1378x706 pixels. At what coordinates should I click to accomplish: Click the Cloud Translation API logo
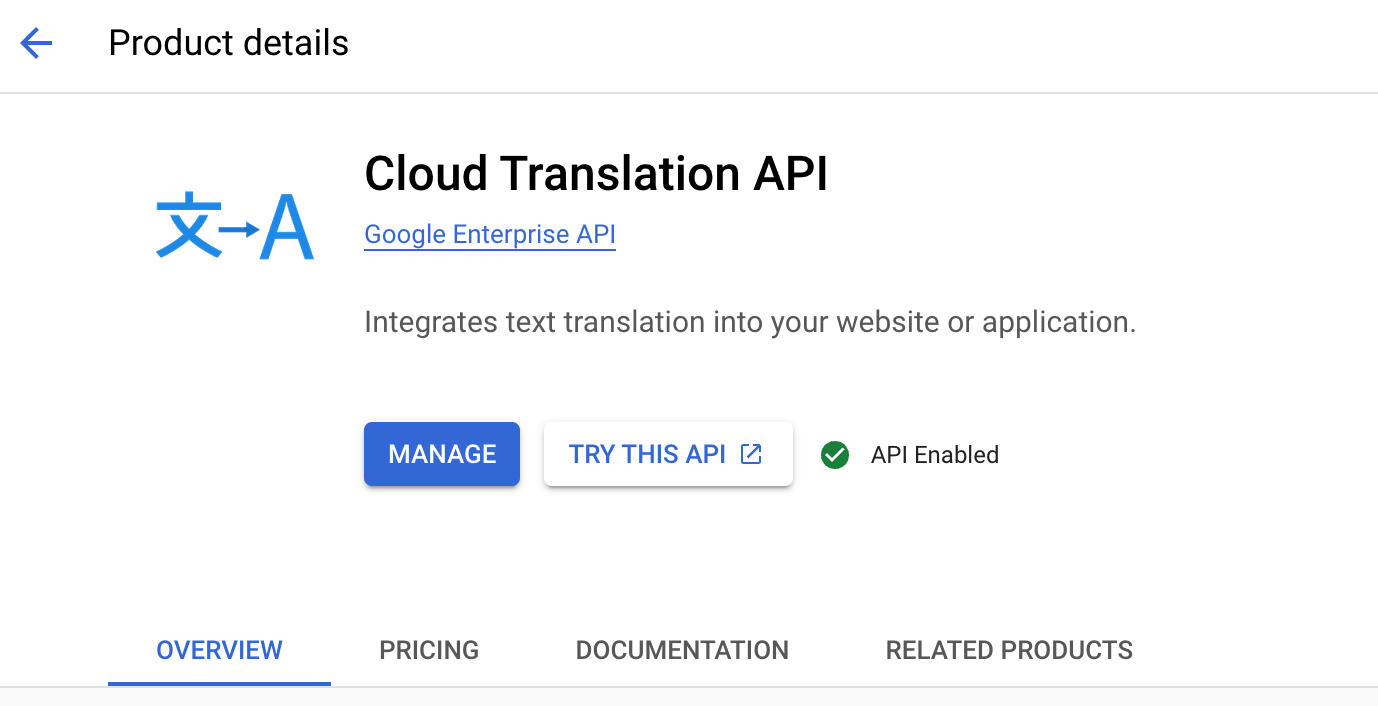pos(235,227)
